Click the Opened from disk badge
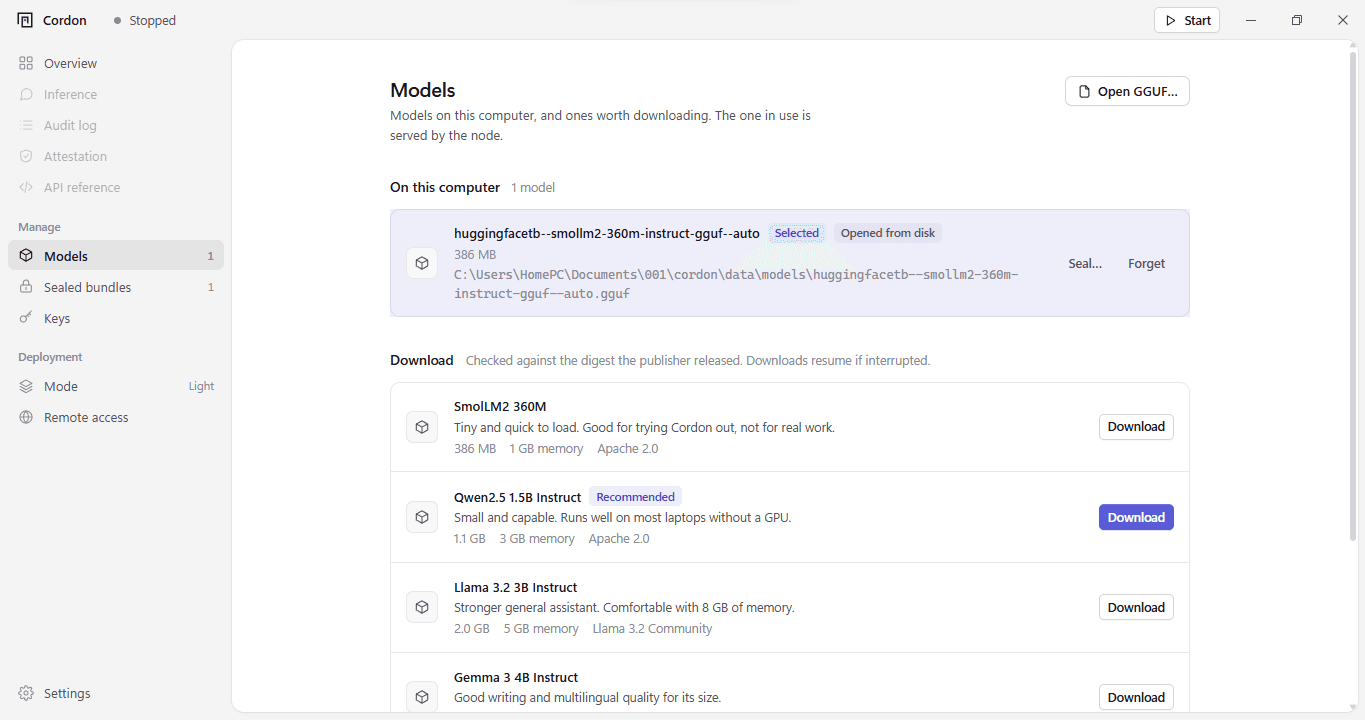 point(888,233)
